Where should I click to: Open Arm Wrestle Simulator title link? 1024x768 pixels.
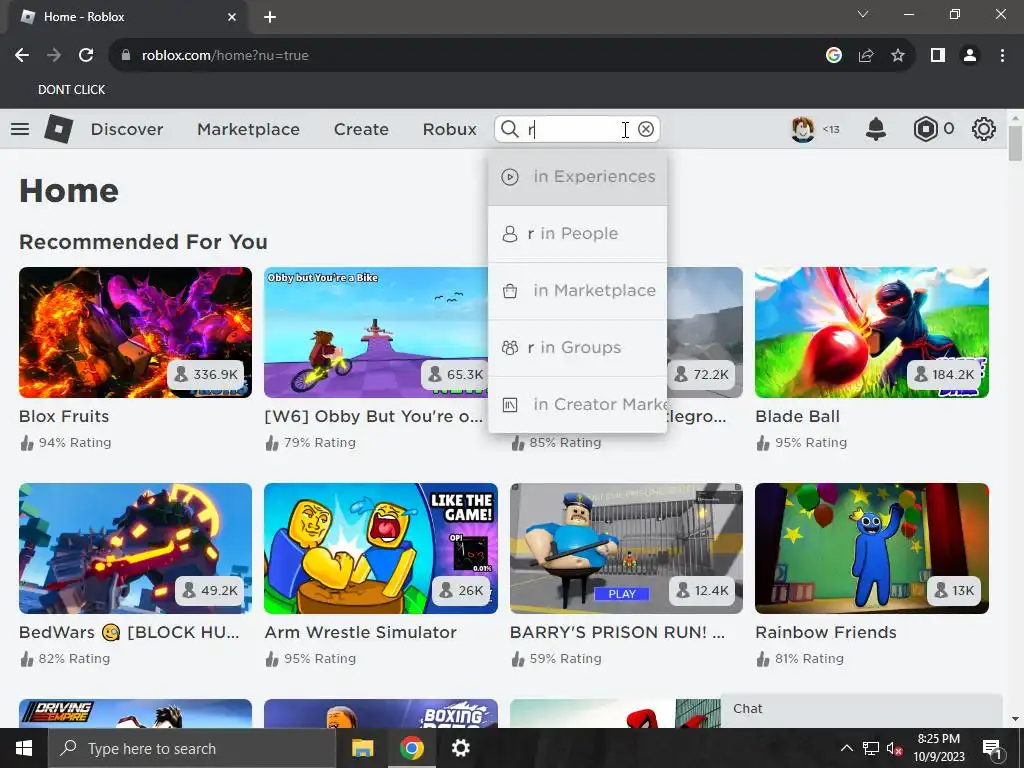(360, 632)
